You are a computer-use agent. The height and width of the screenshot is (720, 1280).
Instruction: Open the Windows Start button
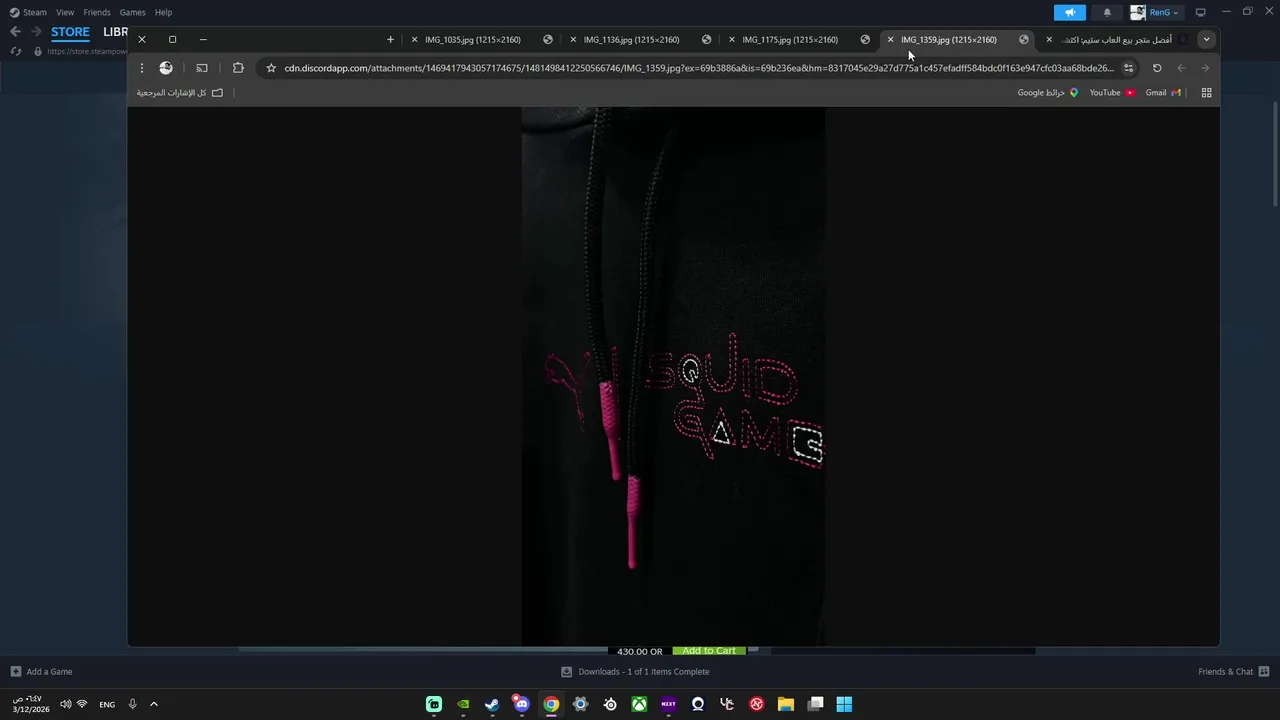point(844,704)
